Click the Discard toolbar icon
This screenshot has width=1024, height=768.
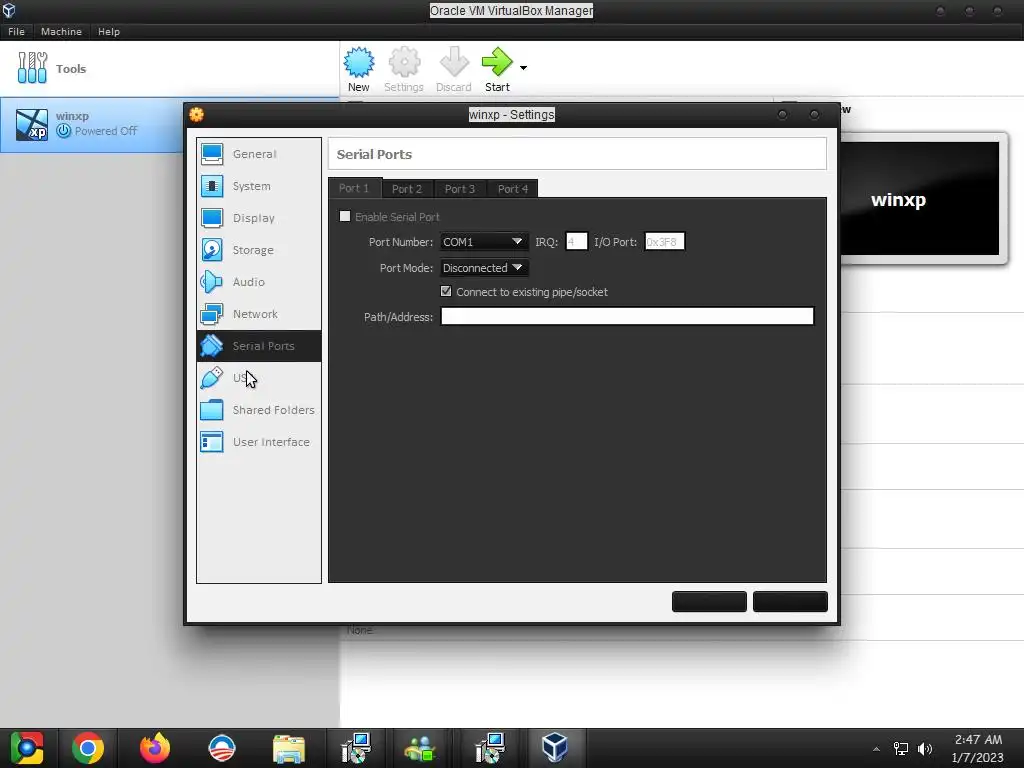click(454, 63)
